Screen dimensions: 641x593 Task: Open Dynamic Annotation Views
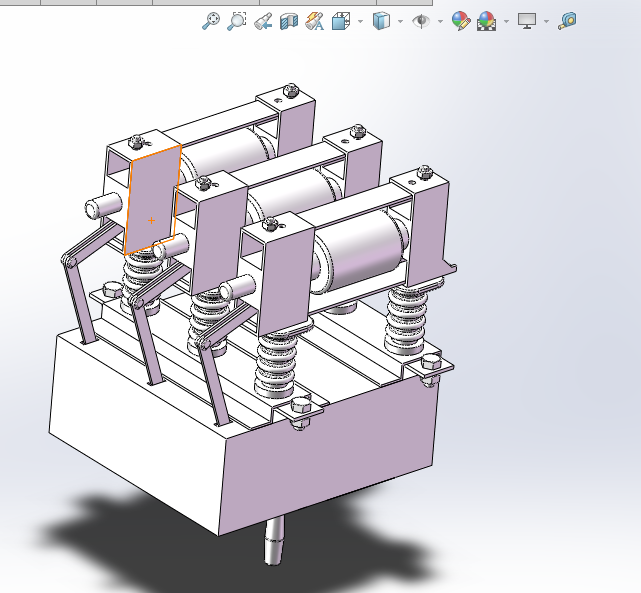(x=314, y=20)
